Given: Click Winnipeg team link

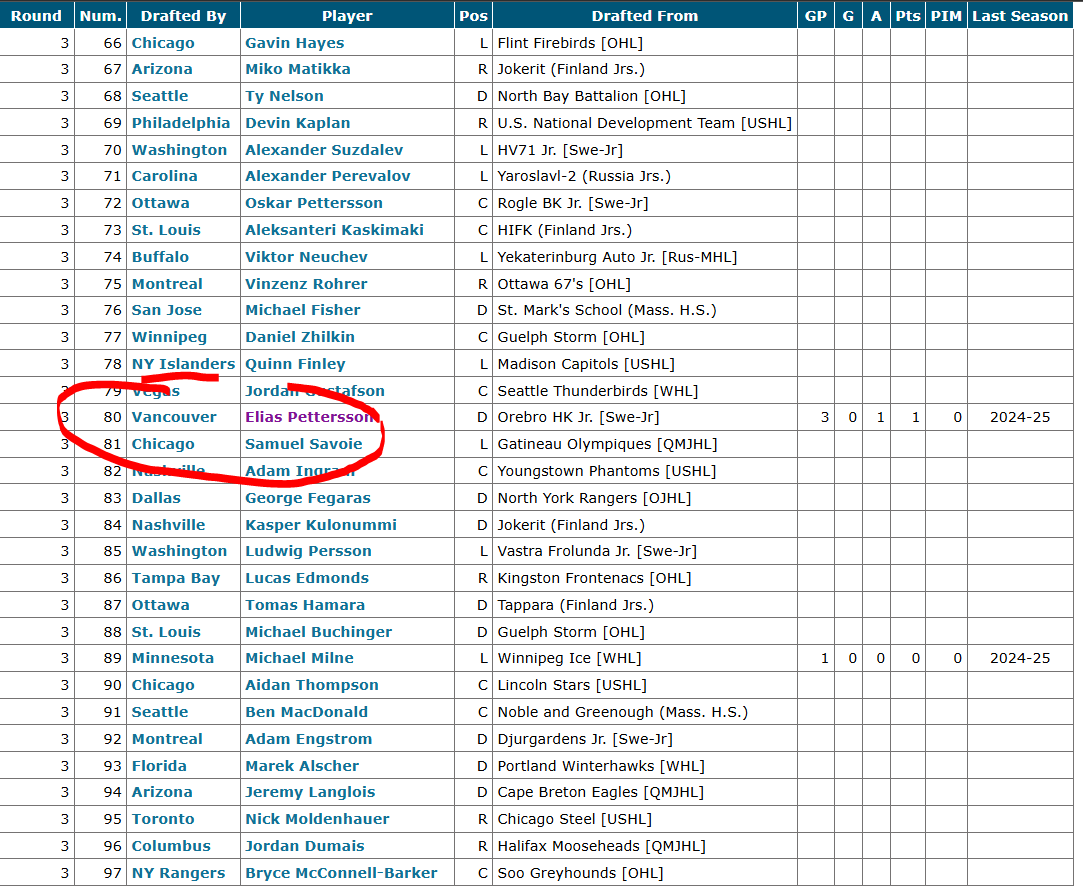Looking at the screenshot, I should point(169,337).
